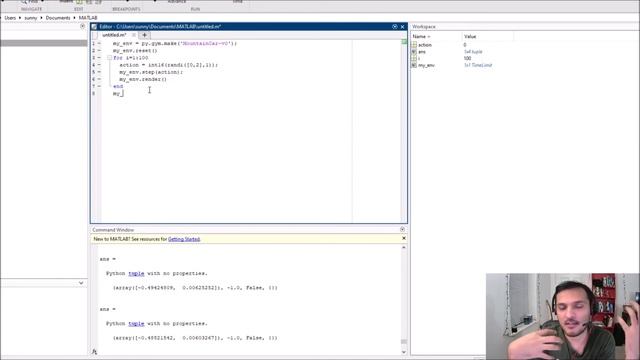Select the my_env variable icon in Workspace
The width and height of the screenshot is (640, 360).
click(x=414, y=65)
